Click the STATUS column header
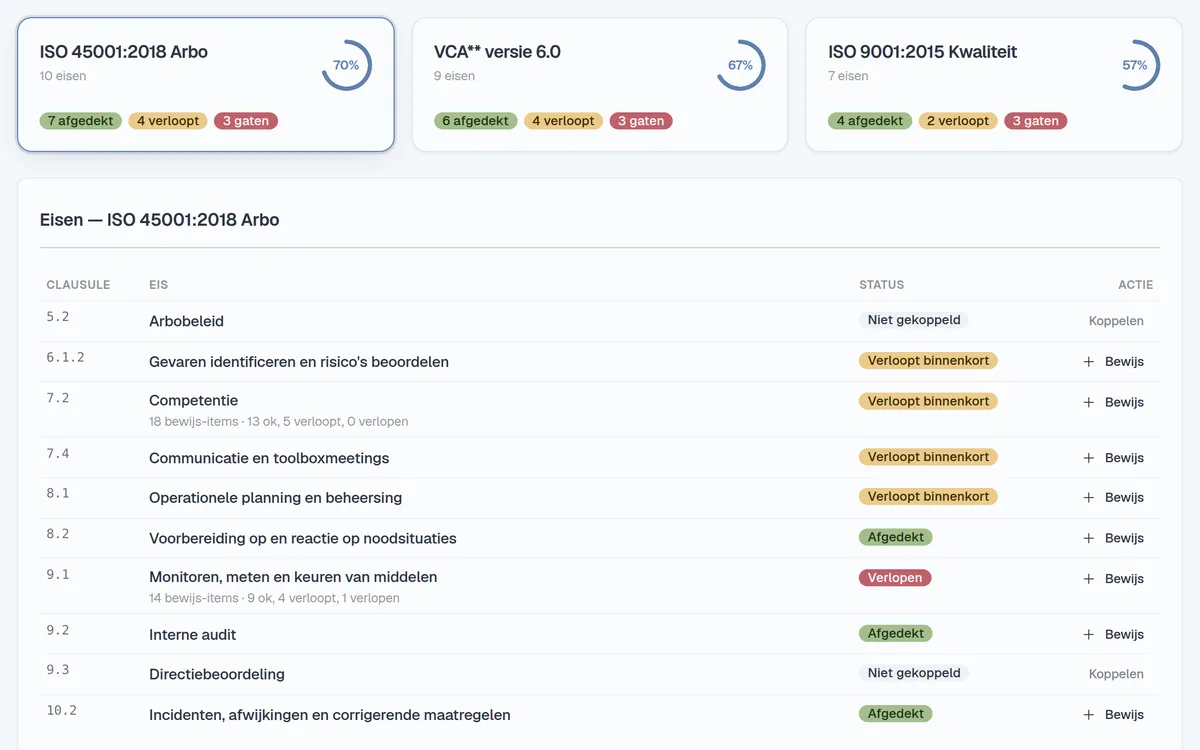The height and width of the screenshot is (750, 1200). click(882, 285)
